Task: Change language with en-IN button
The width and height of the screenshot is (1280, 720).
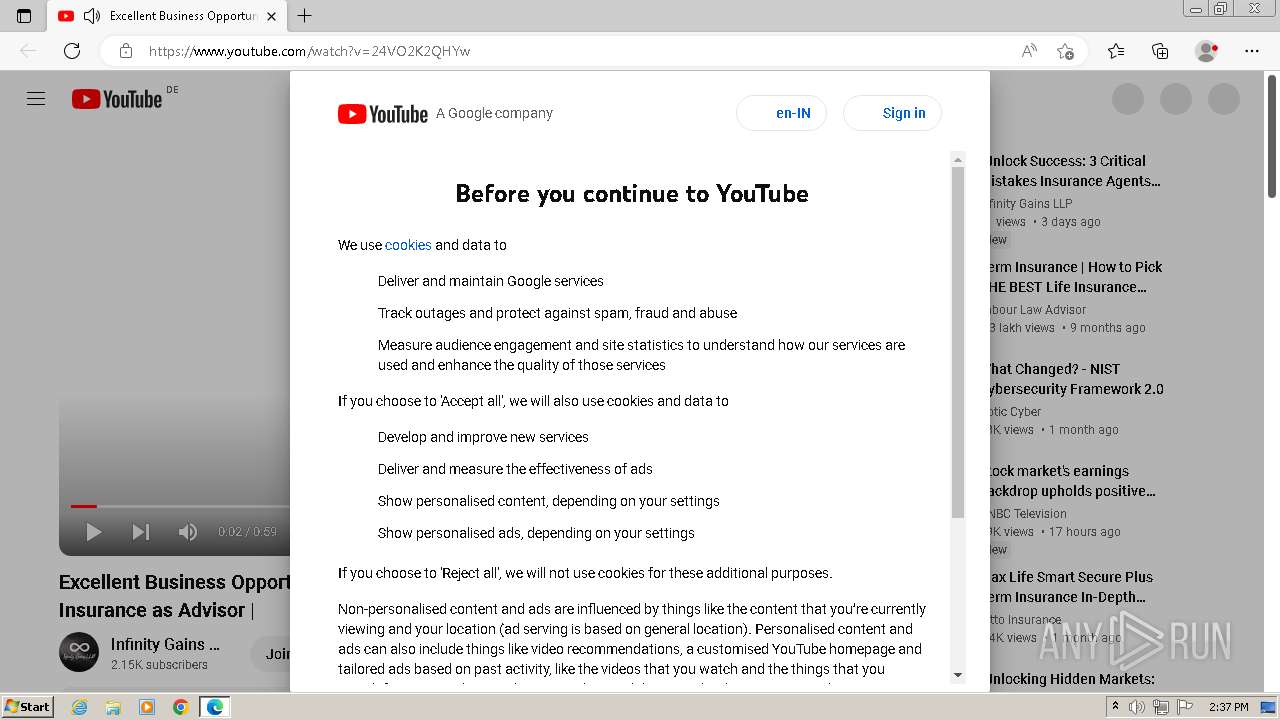Action: 782,113
